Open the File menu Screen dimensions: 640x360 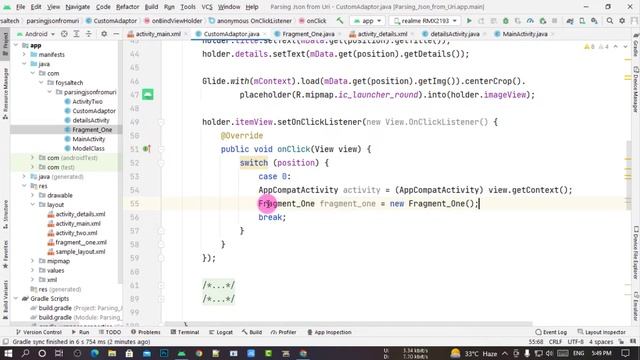pyautogui.click(x=20, y=7)
